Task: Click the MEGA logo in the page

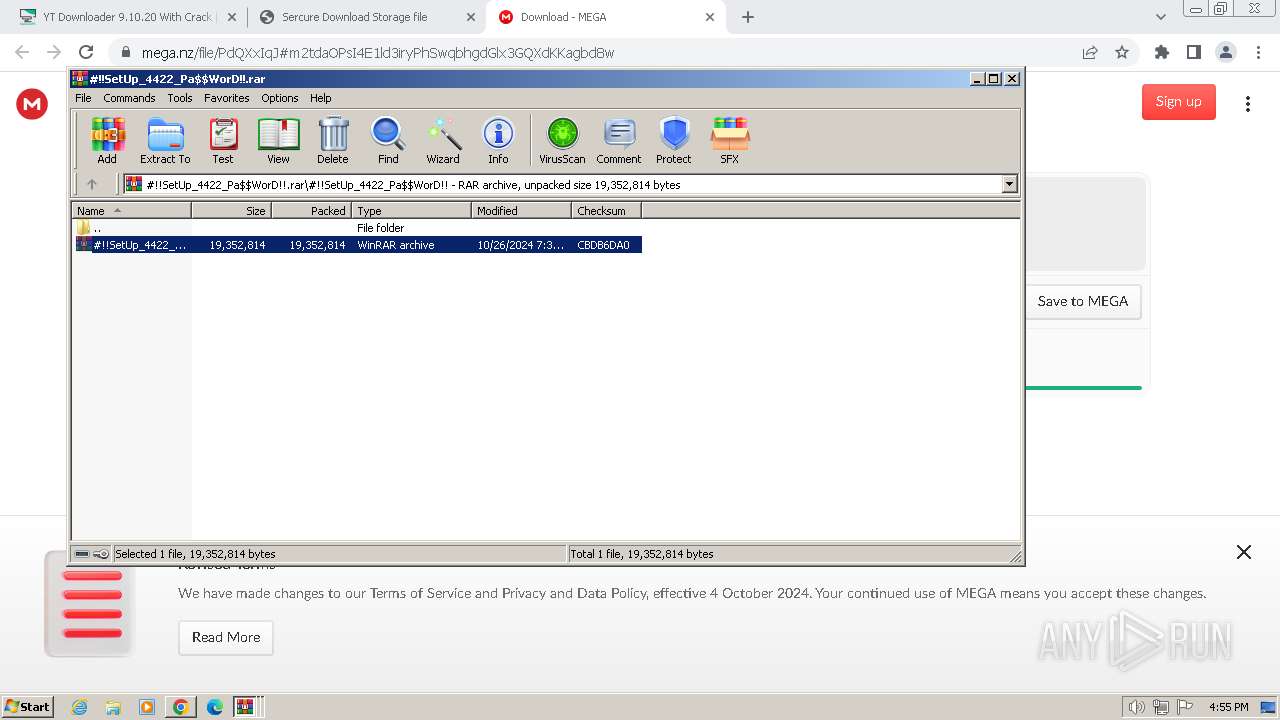Action: point(32,103)
